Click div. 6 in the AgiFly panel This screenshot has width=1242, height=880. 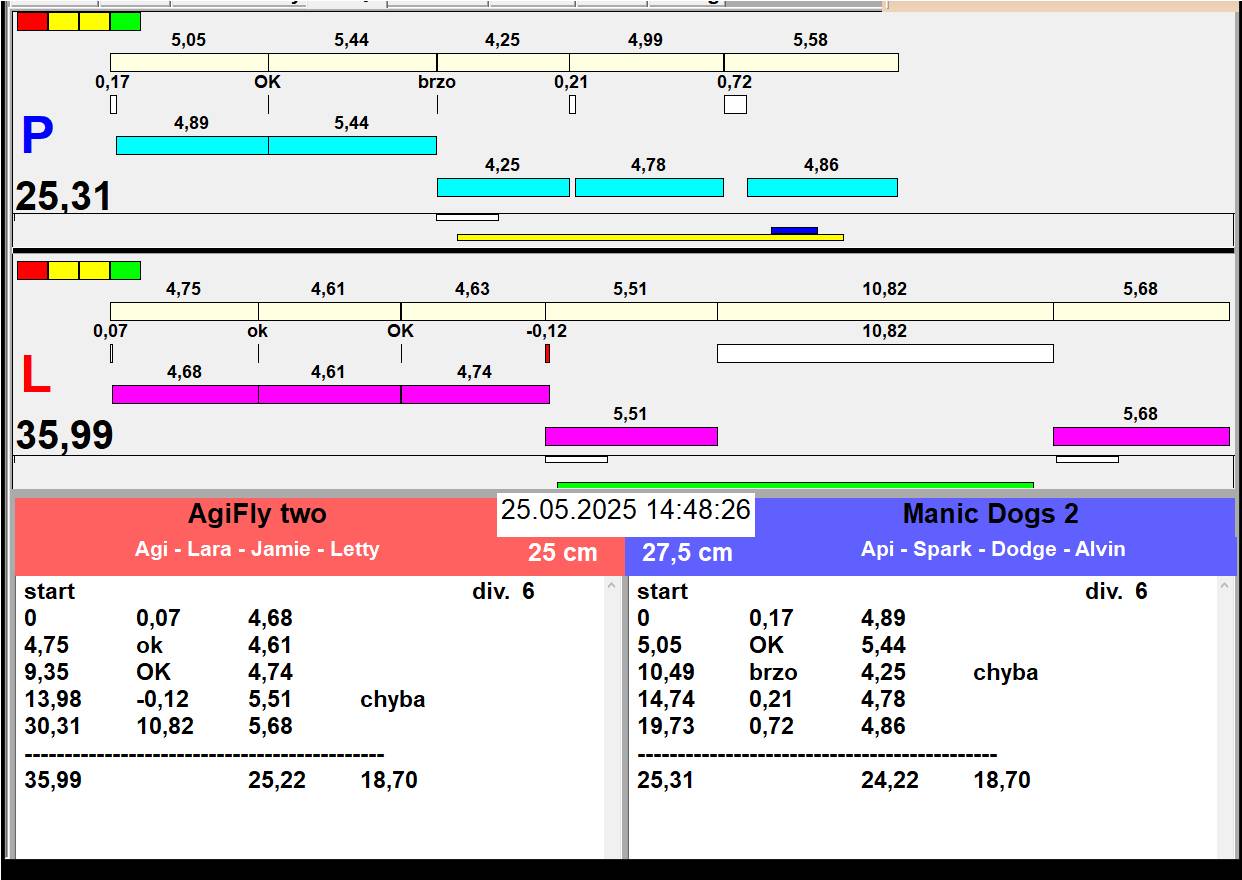503,591
